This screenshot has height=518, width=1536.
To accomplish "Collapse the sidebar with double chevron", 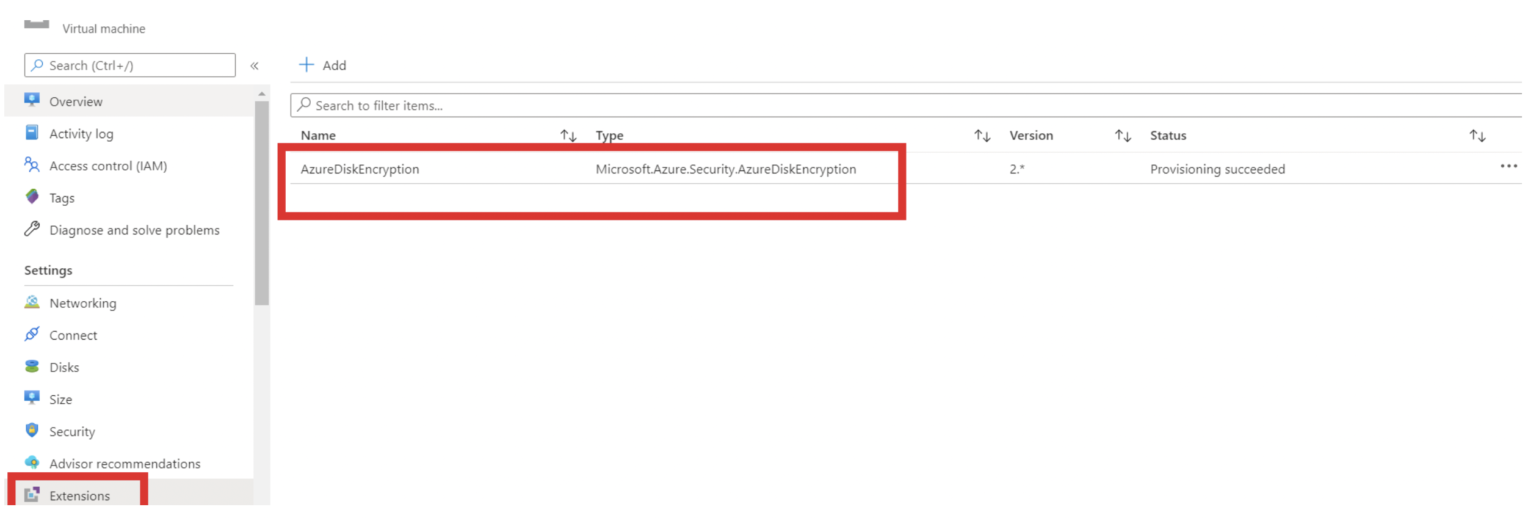I will pos(254,66).
